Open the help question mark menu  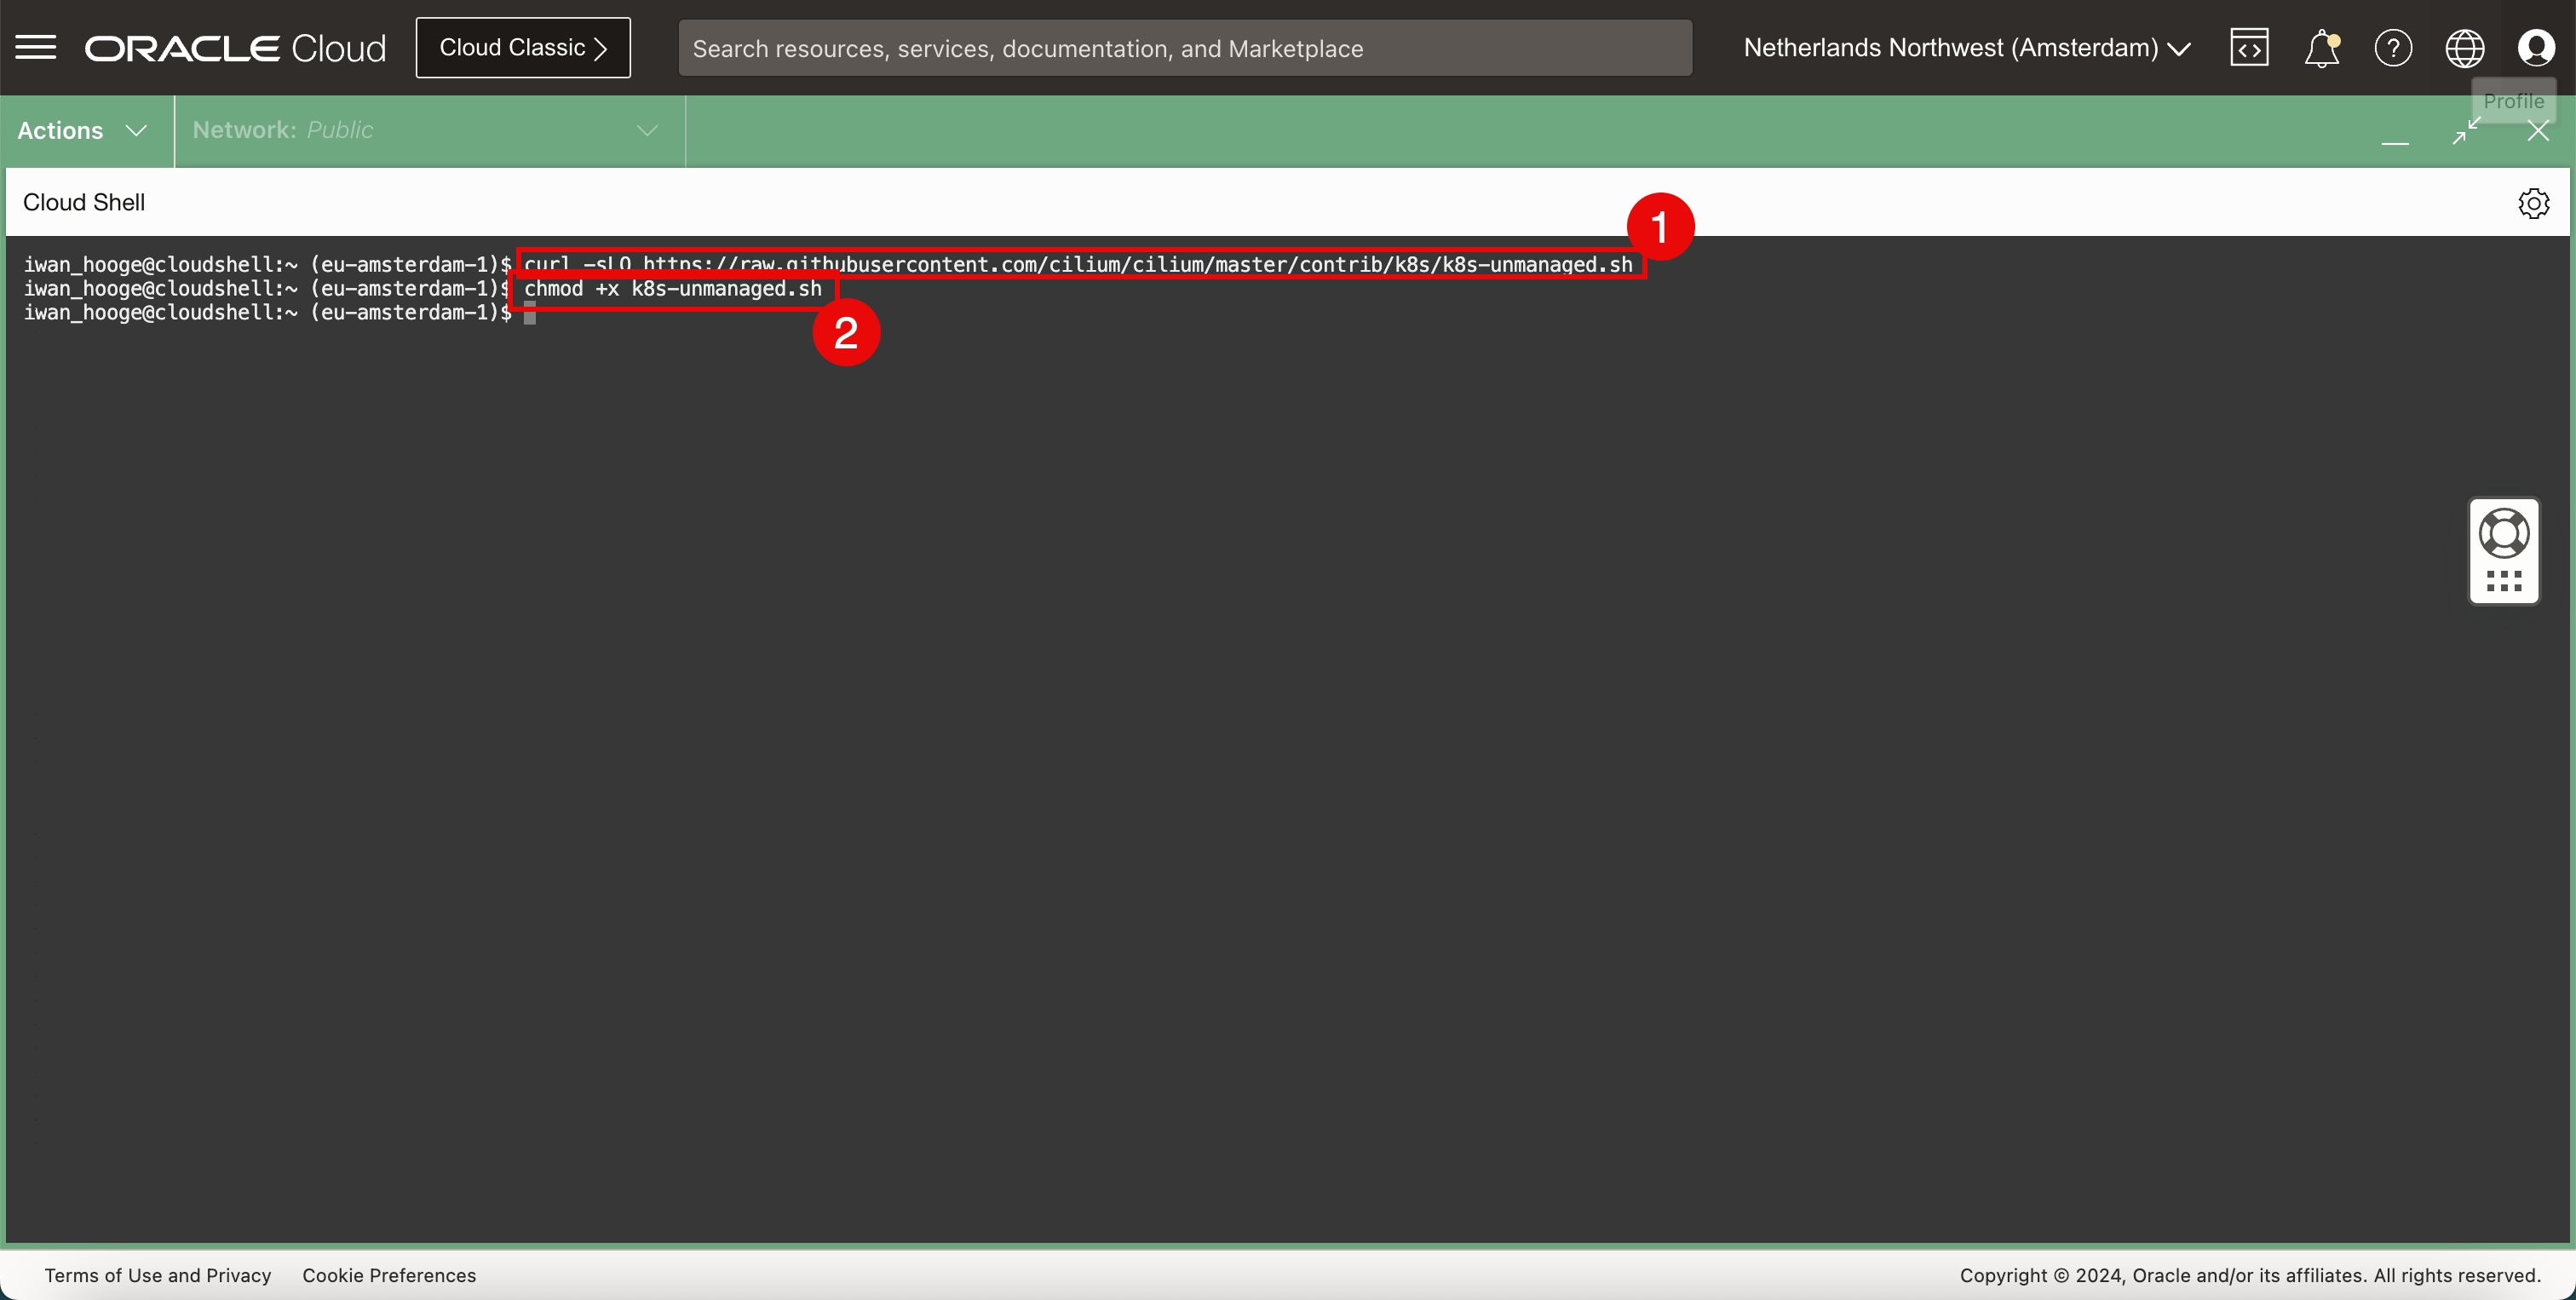(2393, 48)
